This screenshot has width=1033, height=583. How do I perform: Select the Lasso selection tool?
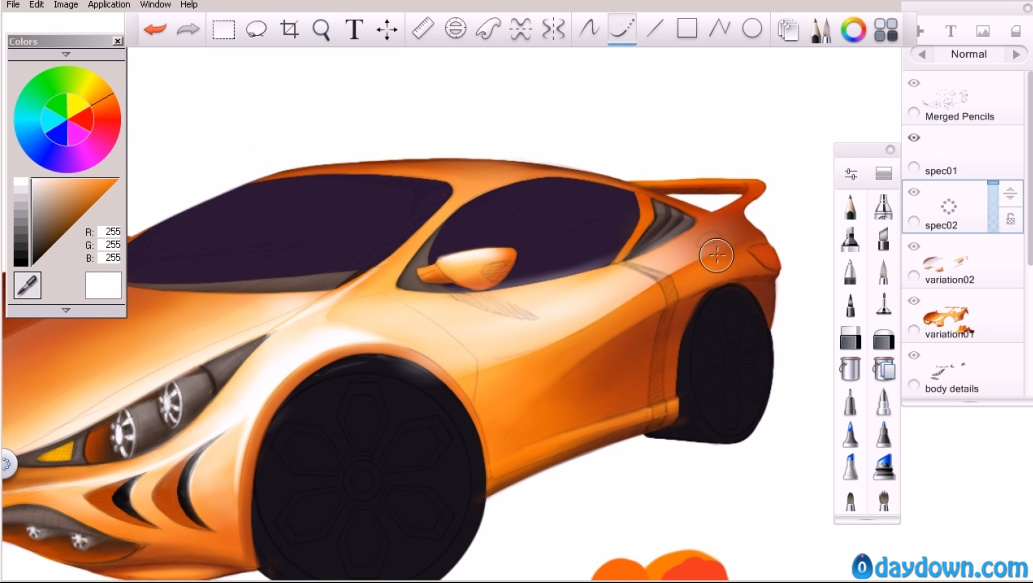coord(256,29)
